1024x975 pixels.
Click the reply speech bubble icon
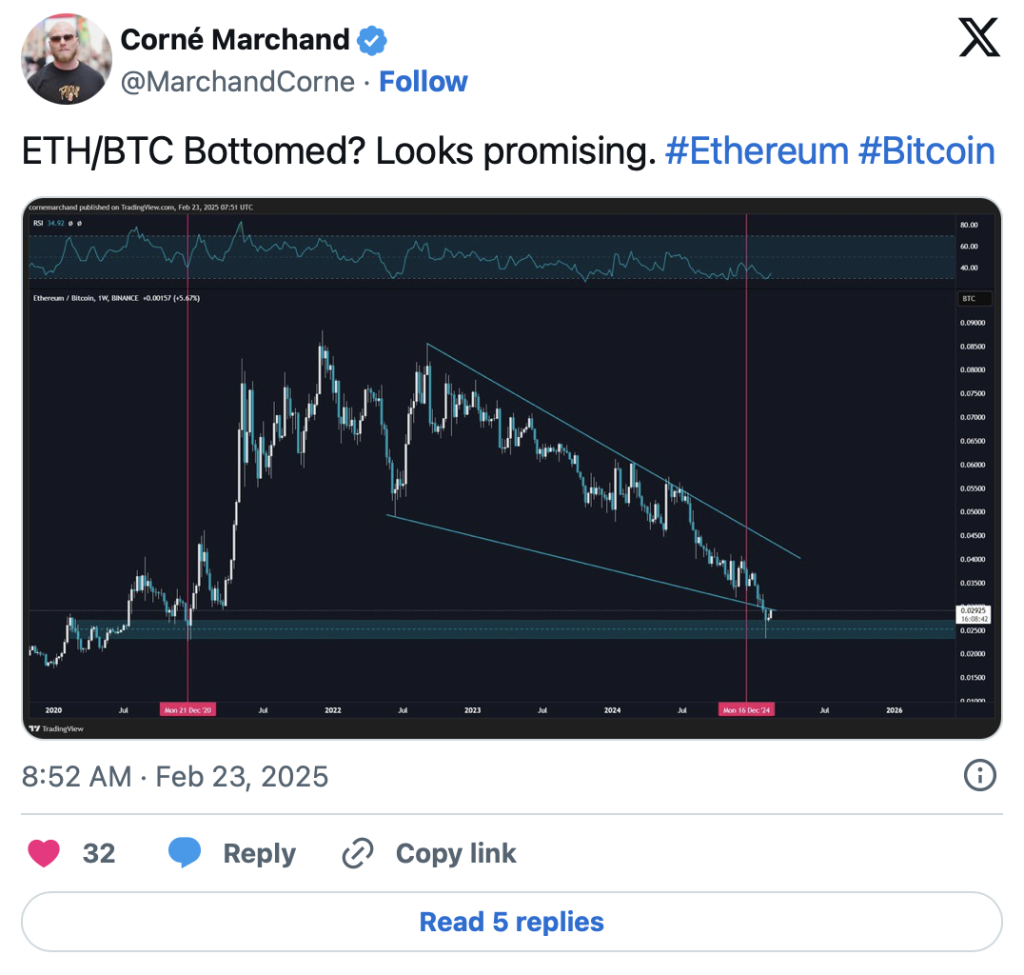point(185,852)
